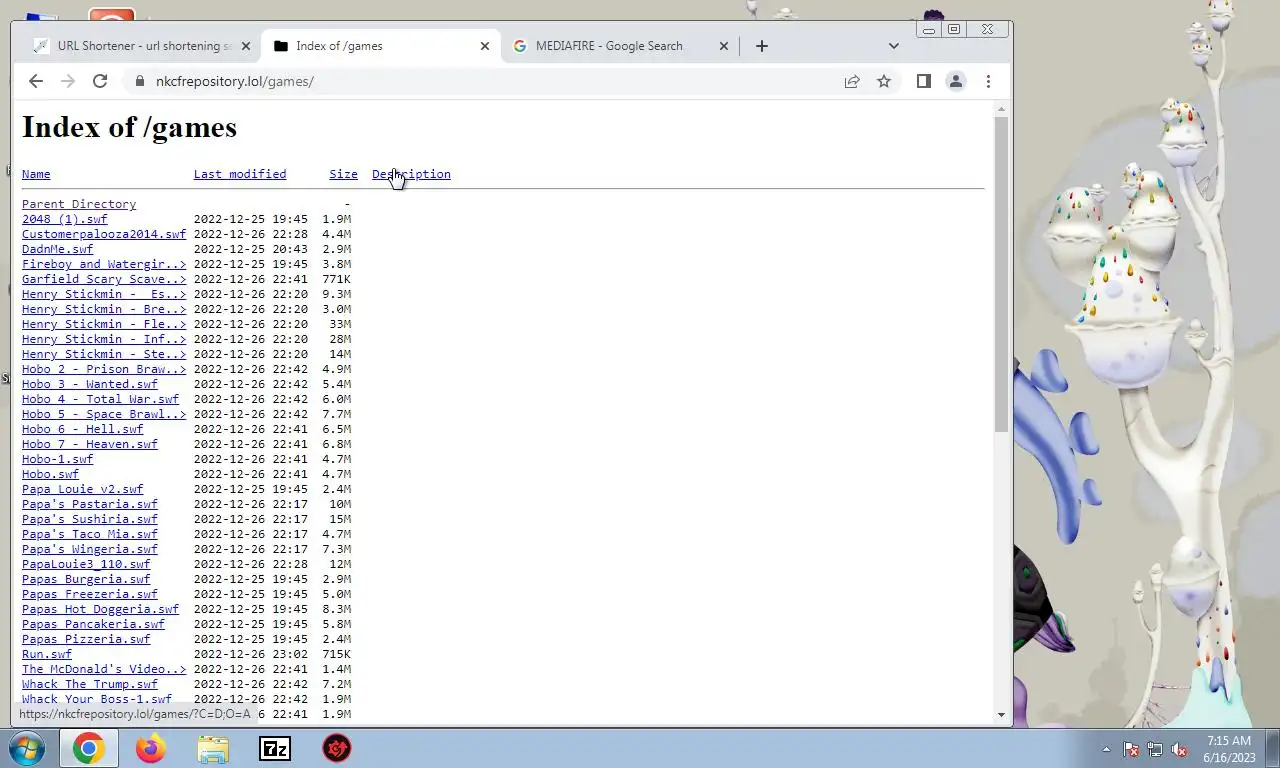Open Papas Freezeria.swf
Viewport: 1280px width, 768px height.
point(90,594)
